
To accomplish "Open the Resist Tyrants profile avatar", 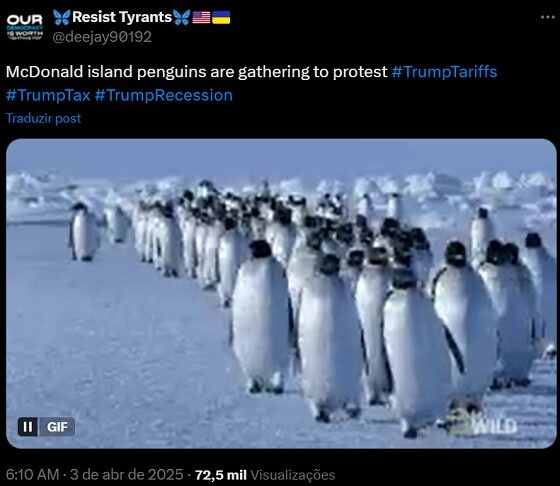I will point(25,27).
